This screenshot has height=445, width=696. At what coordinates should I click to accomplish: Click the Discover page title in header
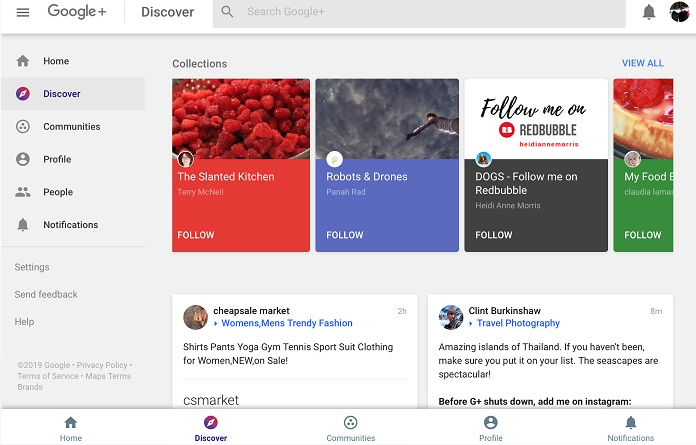(x=167, y=12)
